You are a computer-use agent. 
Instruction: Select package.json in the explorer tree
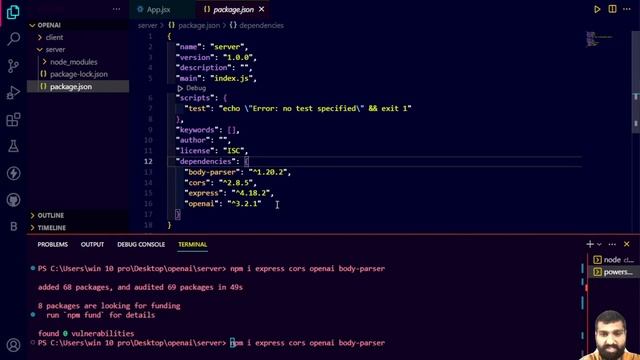[x=78, y=87]
